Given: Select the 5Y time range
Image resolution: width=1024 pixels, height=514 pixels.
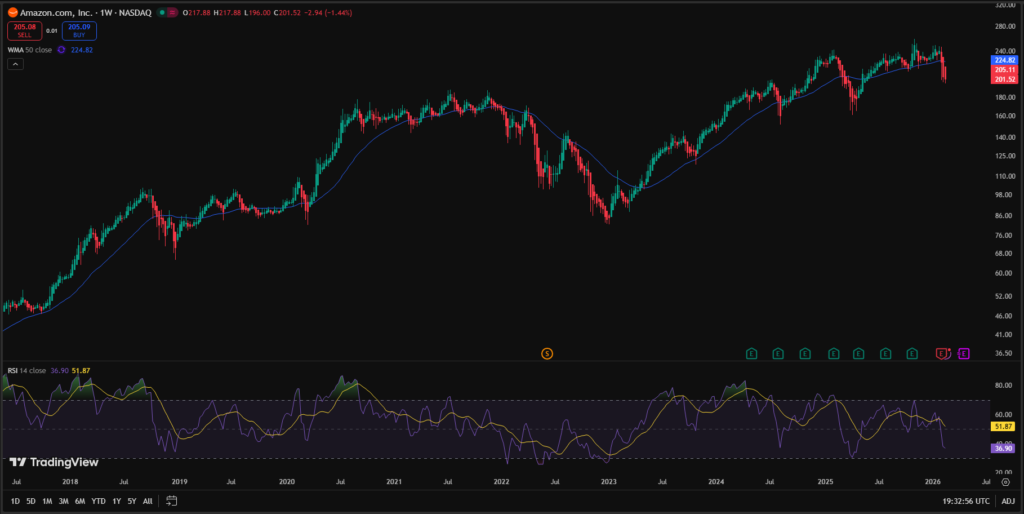Looking at the screenshot, I should tap(132, 501).
